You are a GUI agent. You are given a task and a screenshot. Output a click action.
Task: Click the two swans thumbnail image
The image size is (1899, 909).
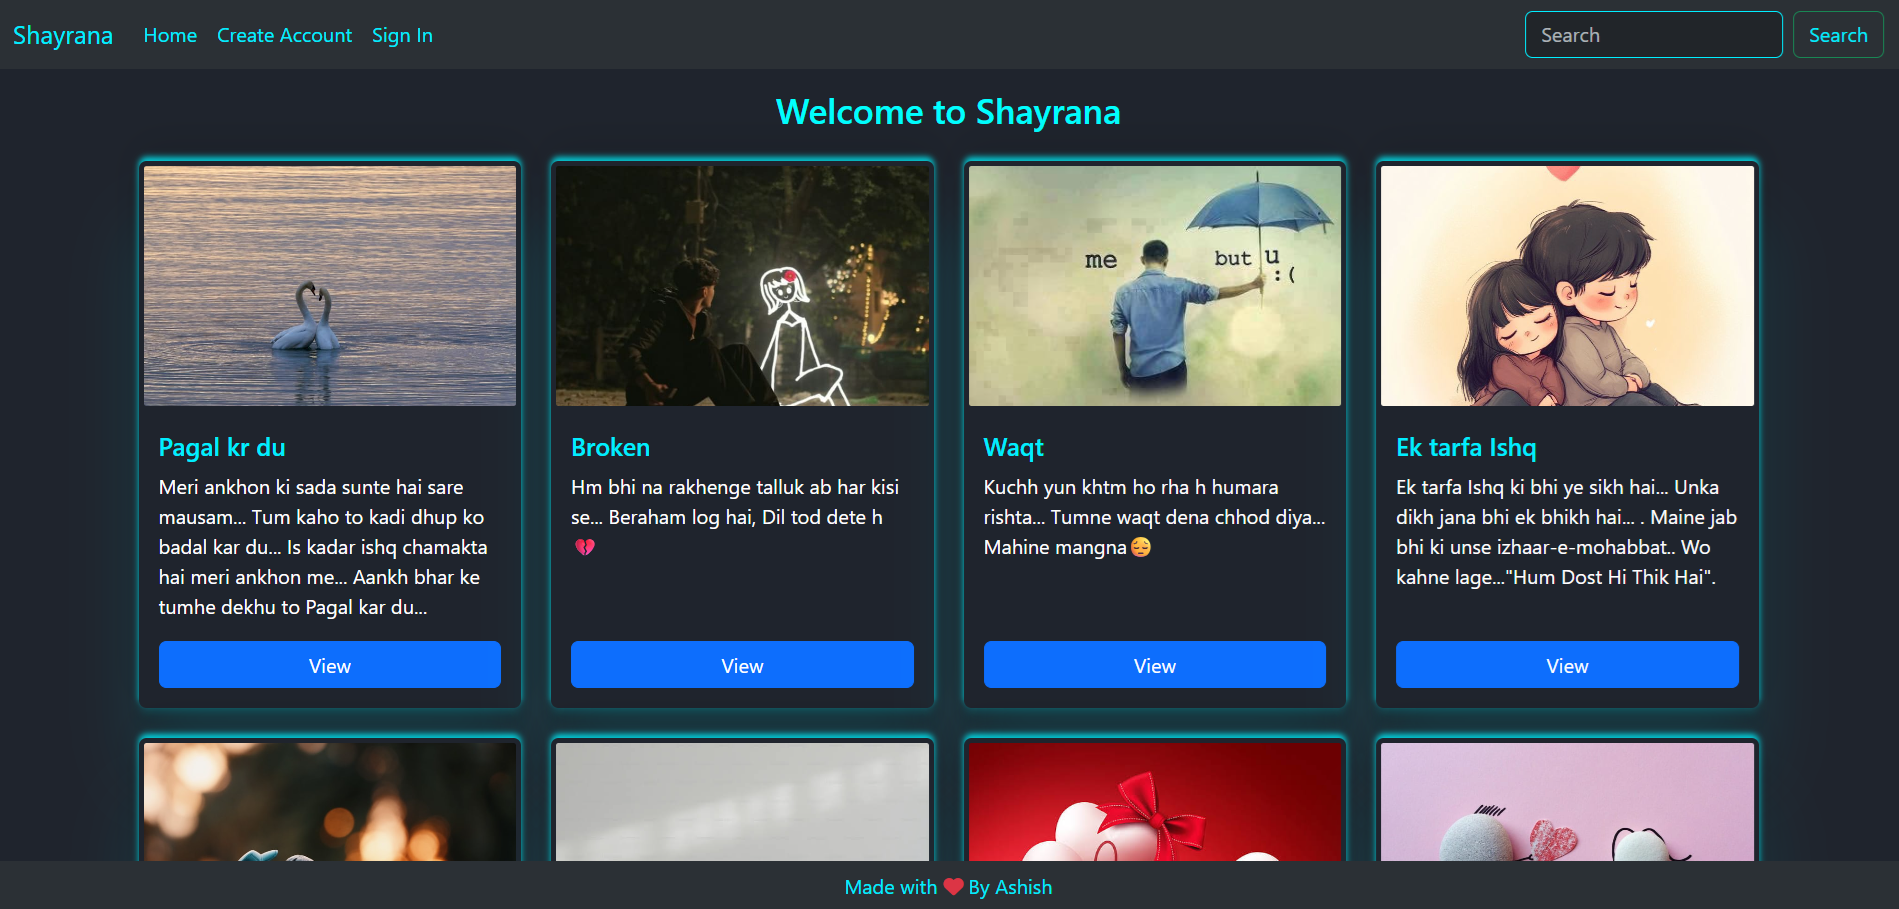pyautogui.click(x=330, y=286)
